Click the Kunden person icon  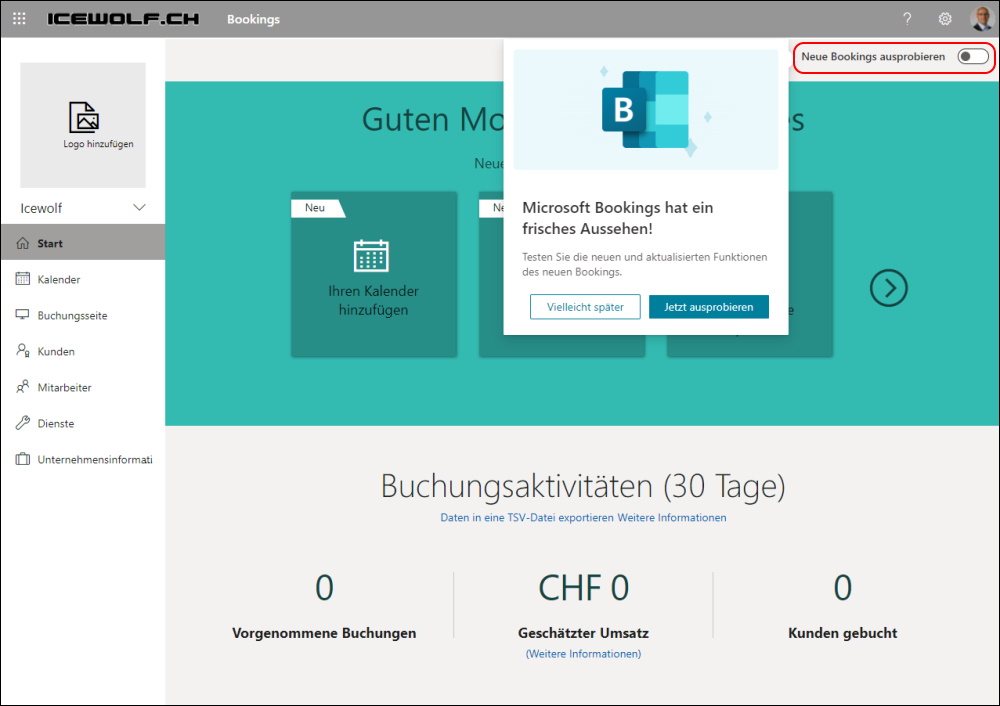tap(23, 351)
